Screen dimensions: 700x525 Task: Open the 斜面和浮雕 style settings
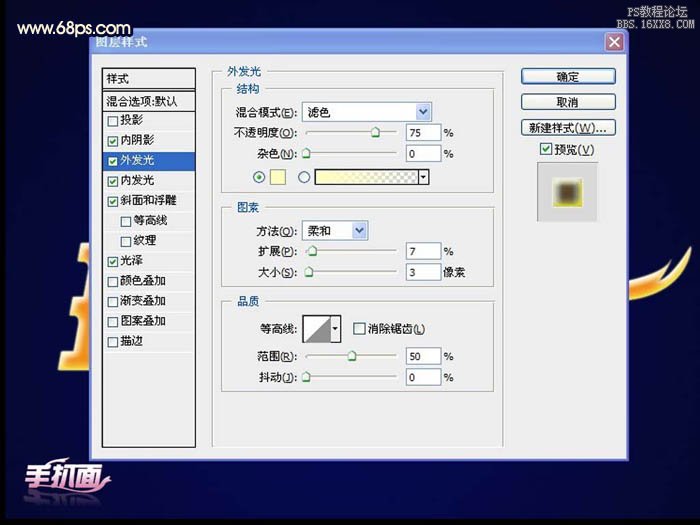[x=148, y=200]
